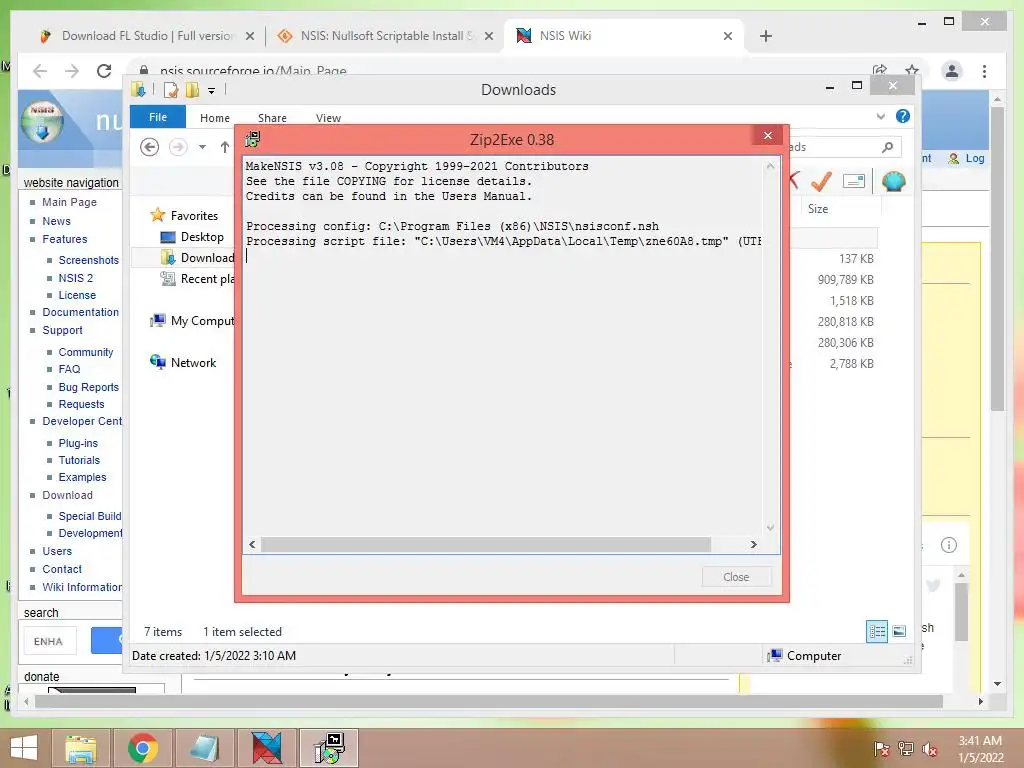This screenshot has width=1024, height=768.
Task: Open the Share ribbon tab
Action: tap(272, 118)
